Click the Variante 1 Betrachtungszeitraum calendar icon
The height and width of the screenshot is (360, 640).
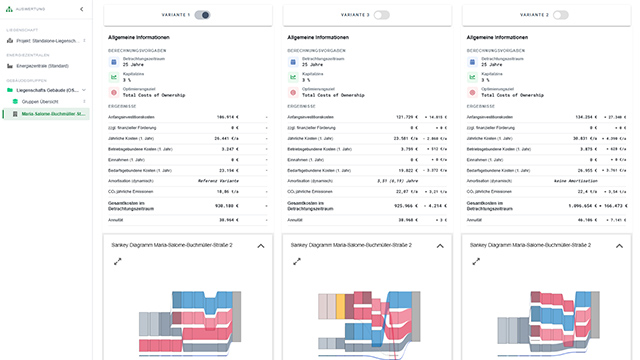[x=114, y=62]
